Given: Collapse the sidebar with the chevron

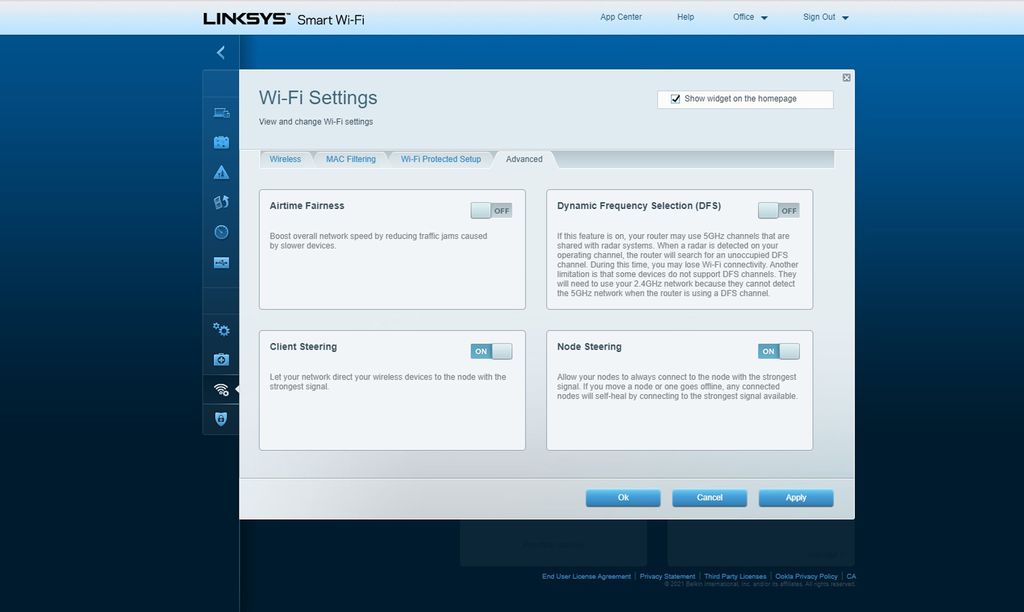Looking at the screenshot, I should (x=221, y=52).
